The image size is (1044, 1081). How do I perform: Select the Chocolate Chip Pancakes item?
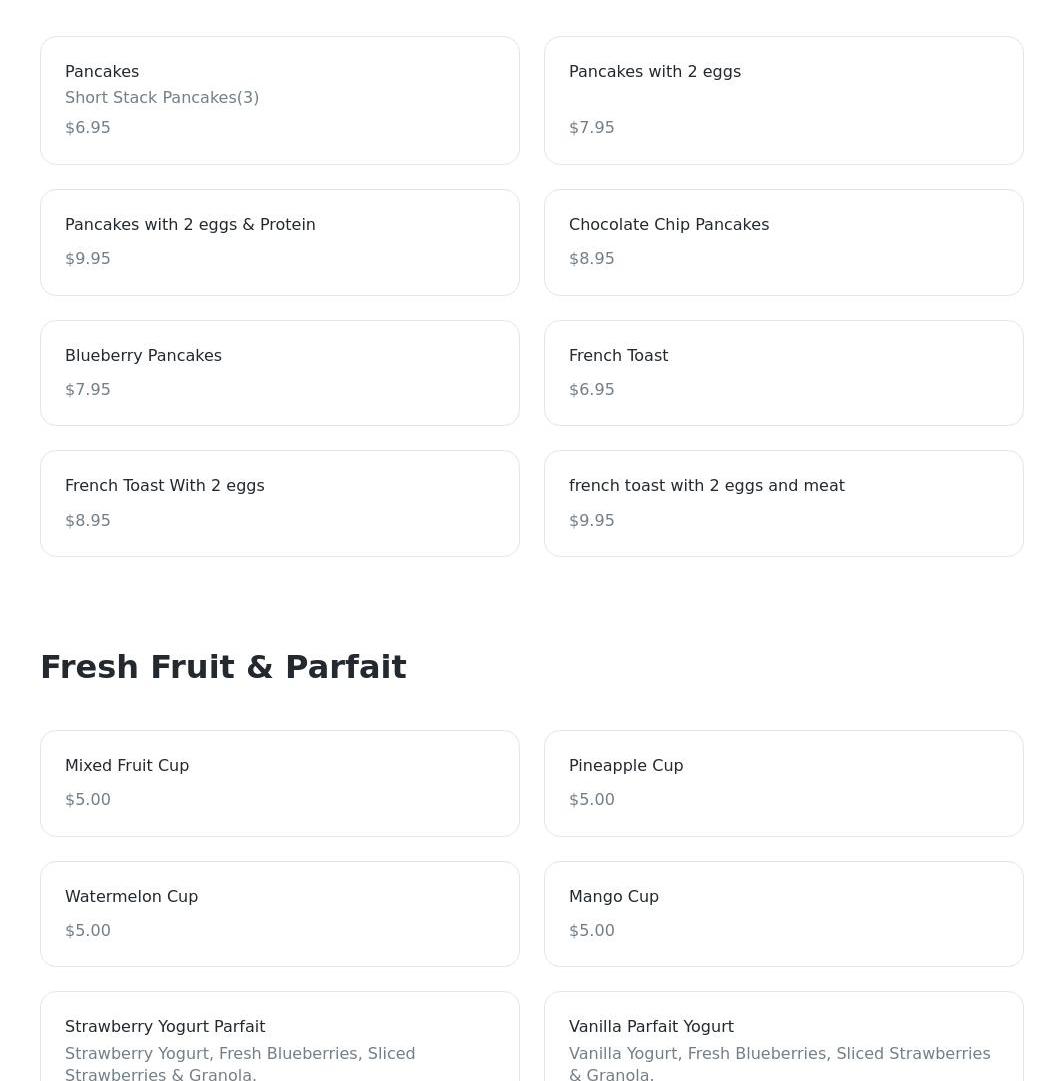(784, 243)
